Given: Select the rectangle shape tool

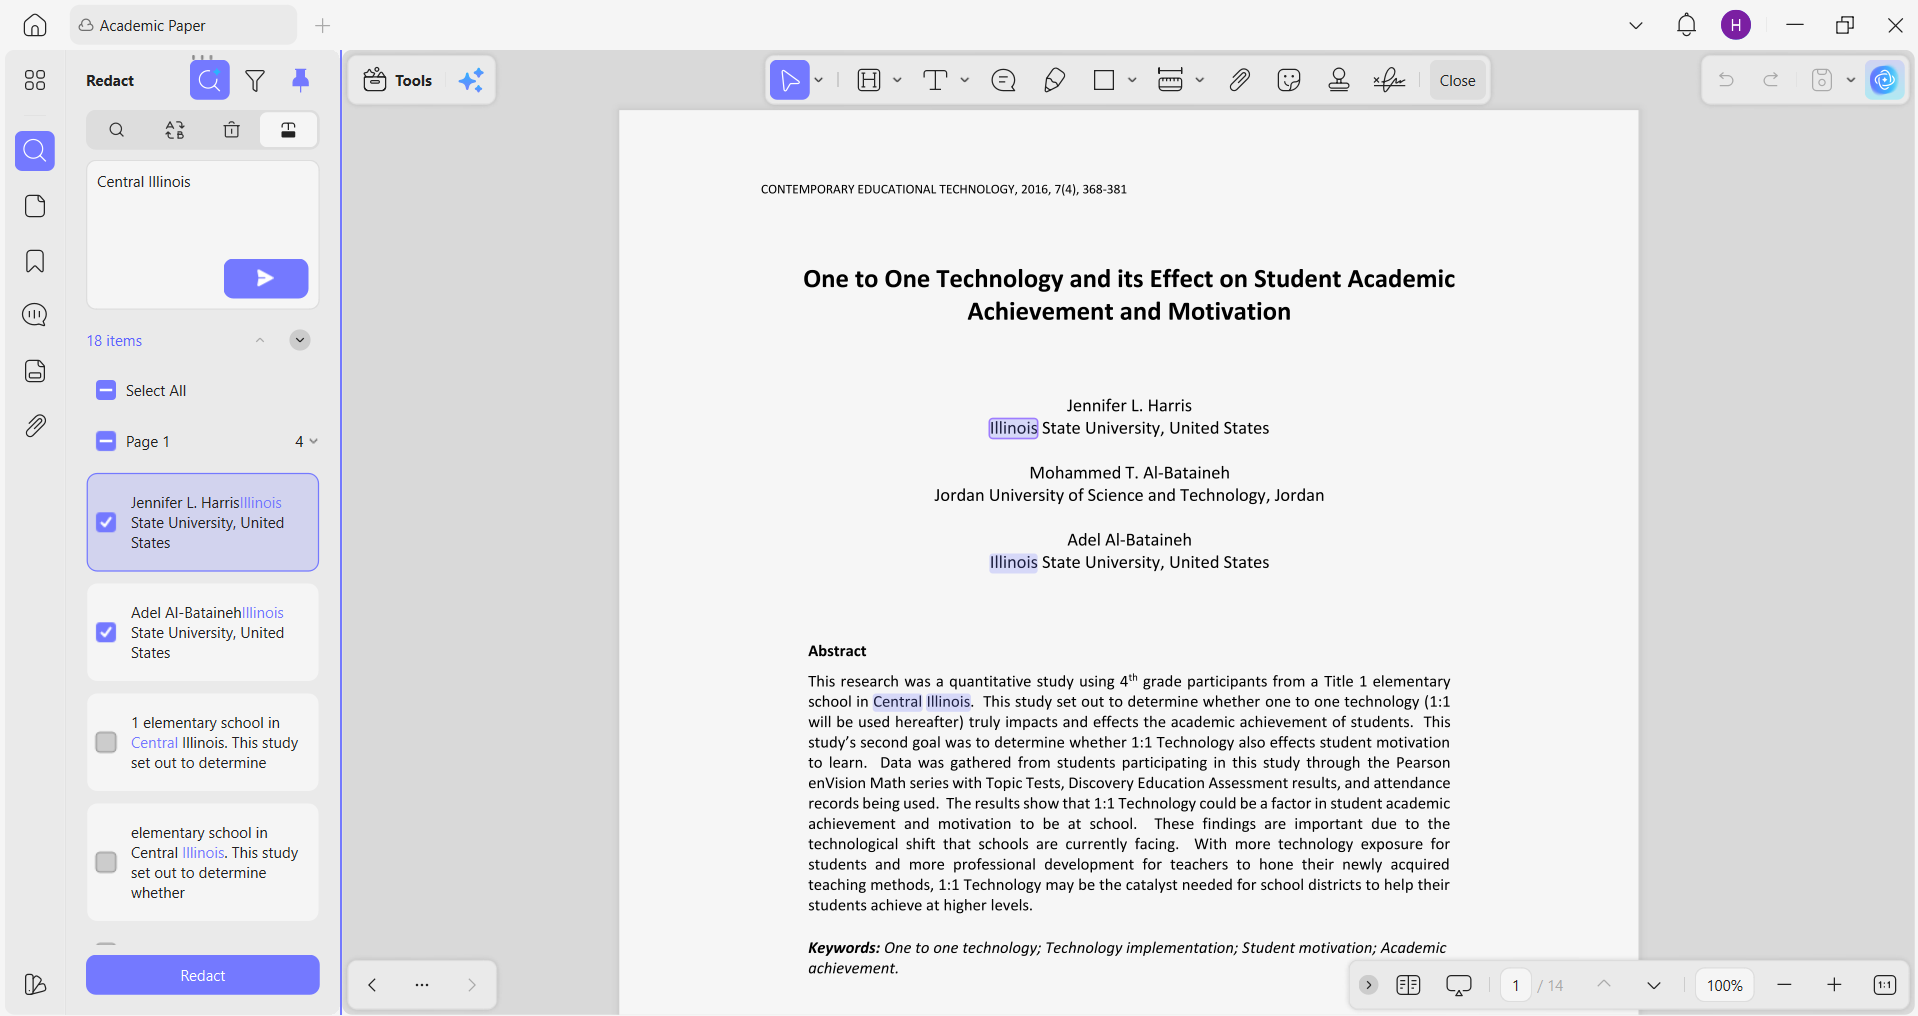Looking at the screenshot, I should (x=1104, y=80).
